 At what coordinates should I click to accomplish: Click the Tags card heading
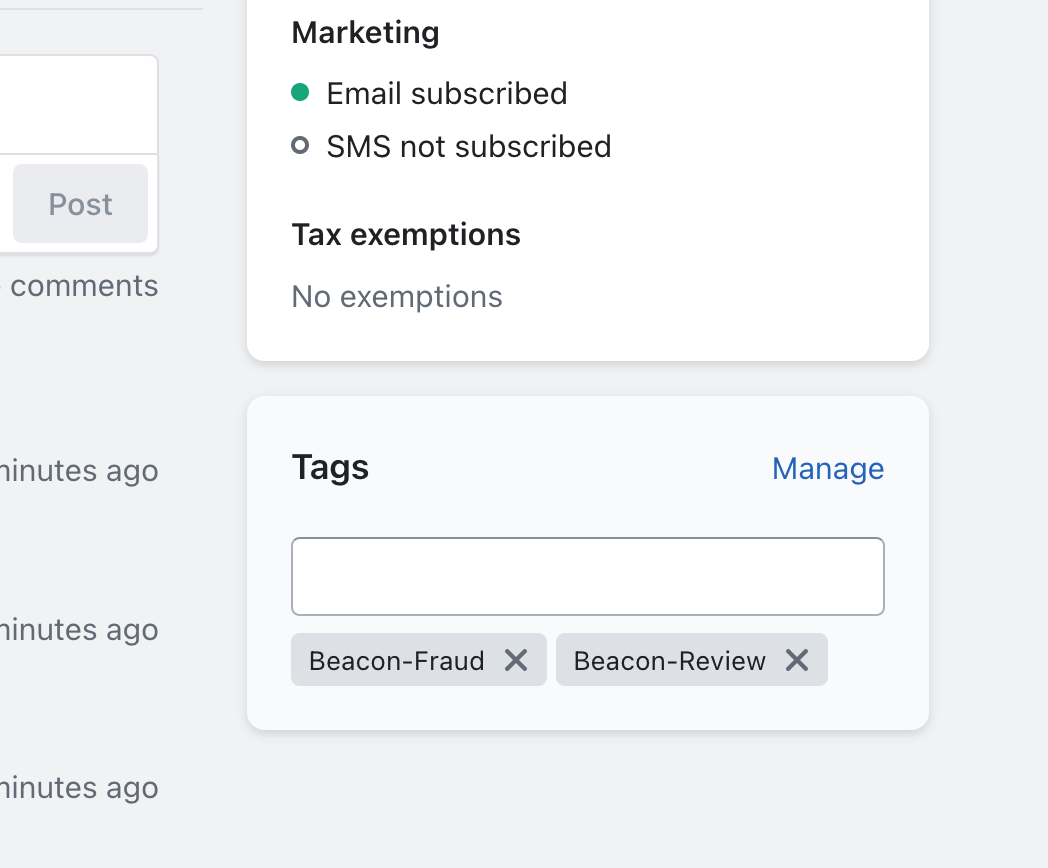point(330,467)
